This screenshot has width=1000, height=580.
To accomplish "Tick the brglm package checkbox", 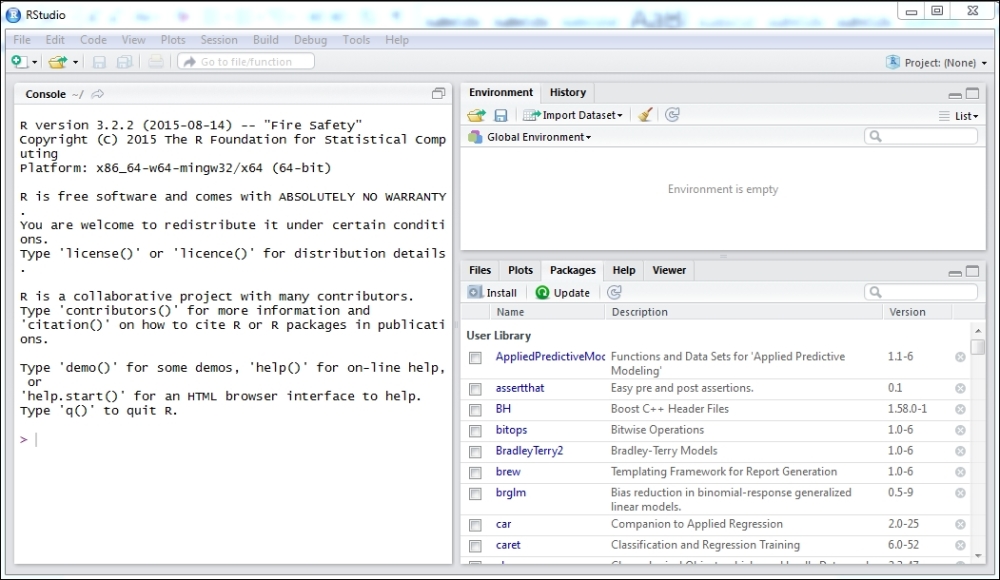I will point(475,494).
